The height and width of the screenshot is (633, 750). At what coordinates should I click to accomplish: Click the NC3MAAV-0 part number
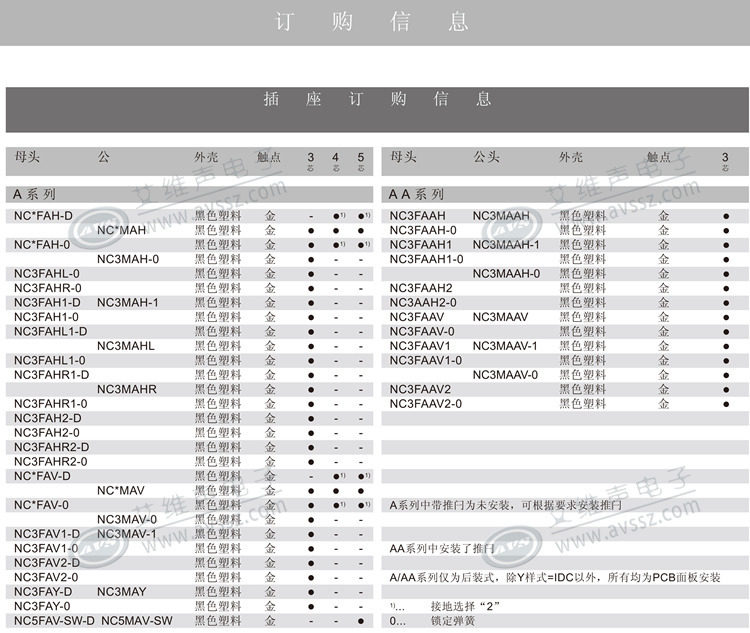[505, 375]
